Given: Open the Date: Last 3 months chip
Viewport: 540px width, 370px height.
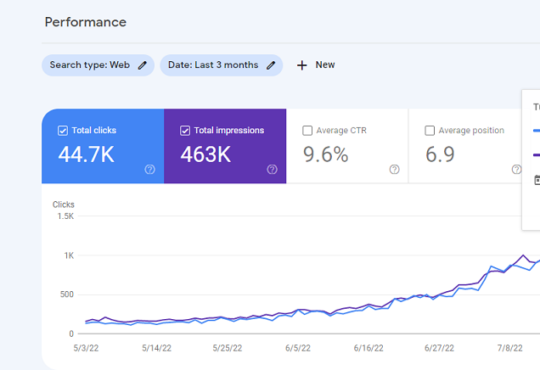Looking at the screenshot, I should [x=221, y=65].
